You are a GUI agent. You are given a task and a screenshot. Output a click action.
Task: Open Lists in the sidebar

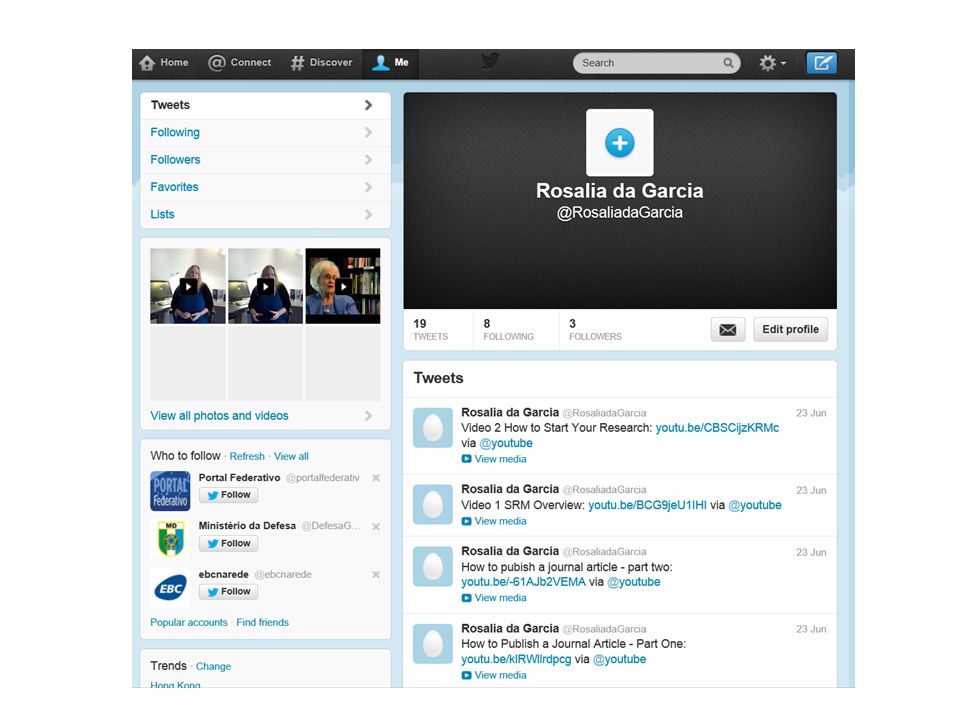point(266,214)
